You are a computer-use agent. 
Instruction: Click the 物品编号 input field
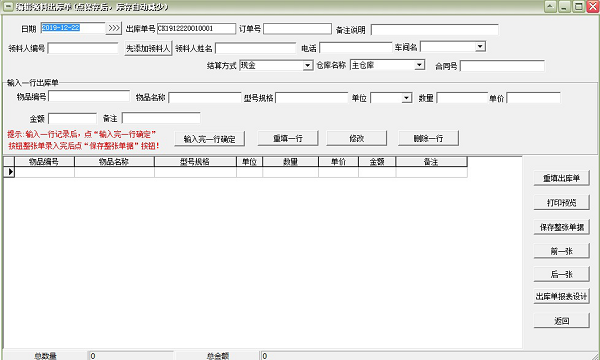pos(89,96)
